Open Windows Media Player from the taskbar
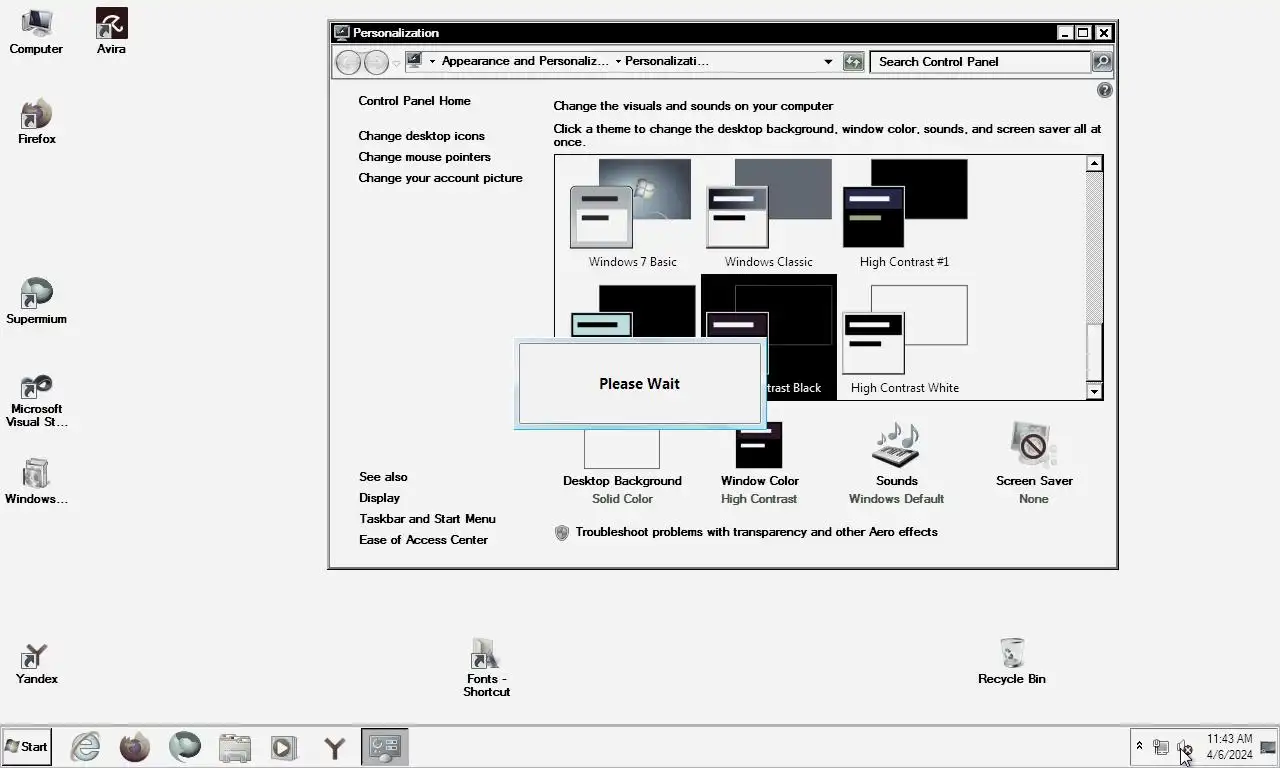This screenshot has width=1280, height=768. click(x=284, y=746)
